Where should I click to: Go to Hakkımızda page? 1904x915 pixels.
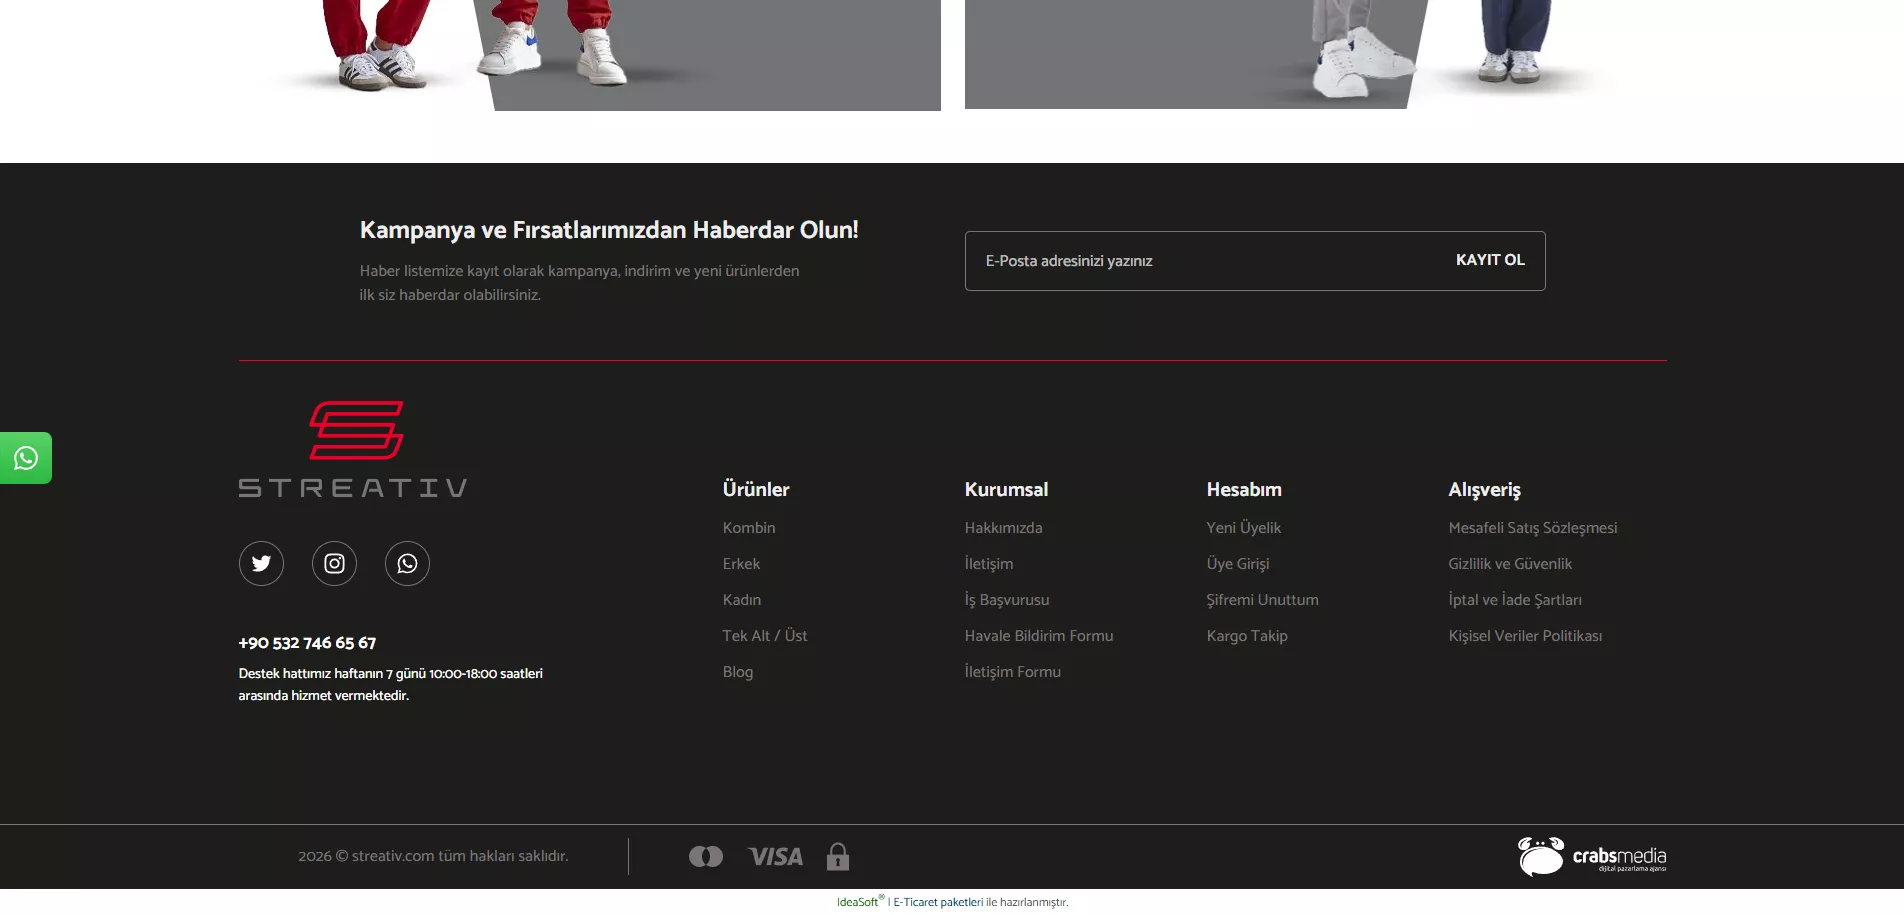click(1003, 528)
